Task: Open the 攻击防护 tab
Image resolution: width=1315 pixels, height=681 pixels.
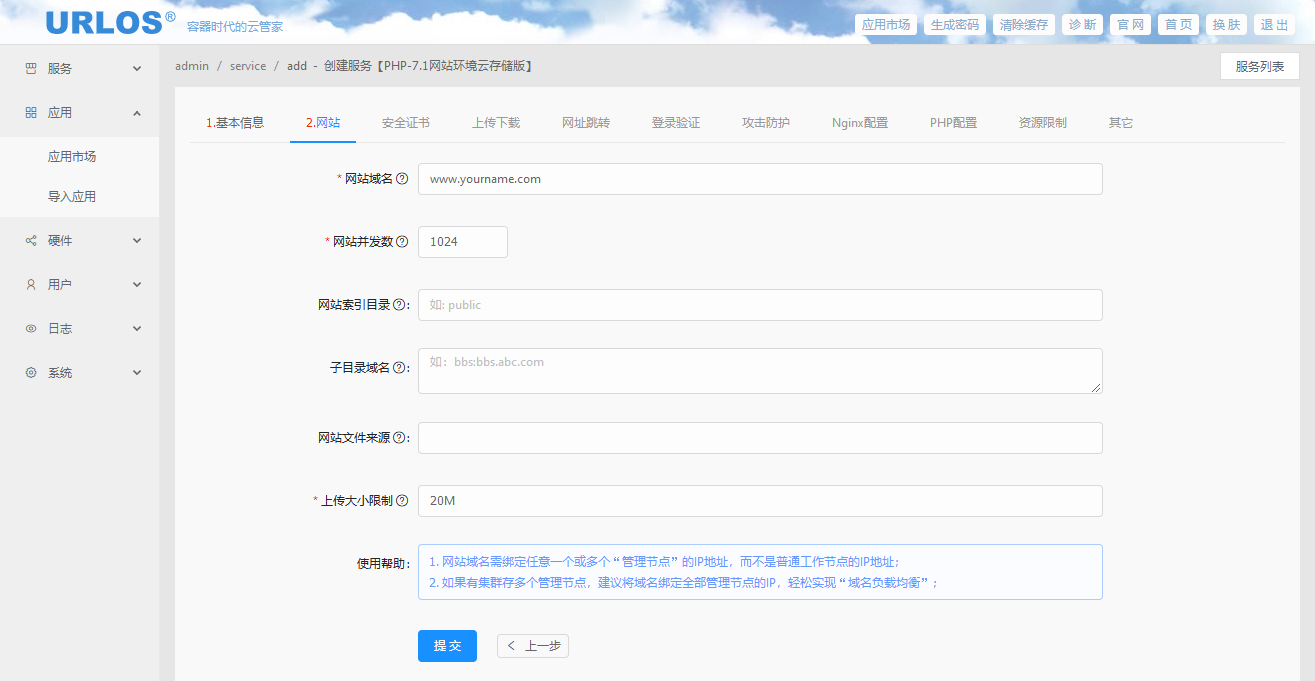Action: pos(766,123)
